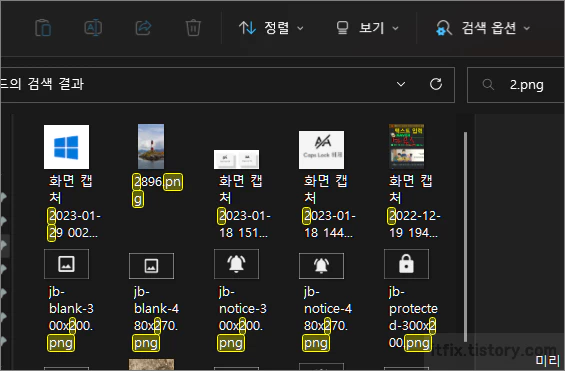Click the Paste clipboard icon in toolbar
Image resolution: width=565 pixels, height=371 pixels.
(43, 28)
